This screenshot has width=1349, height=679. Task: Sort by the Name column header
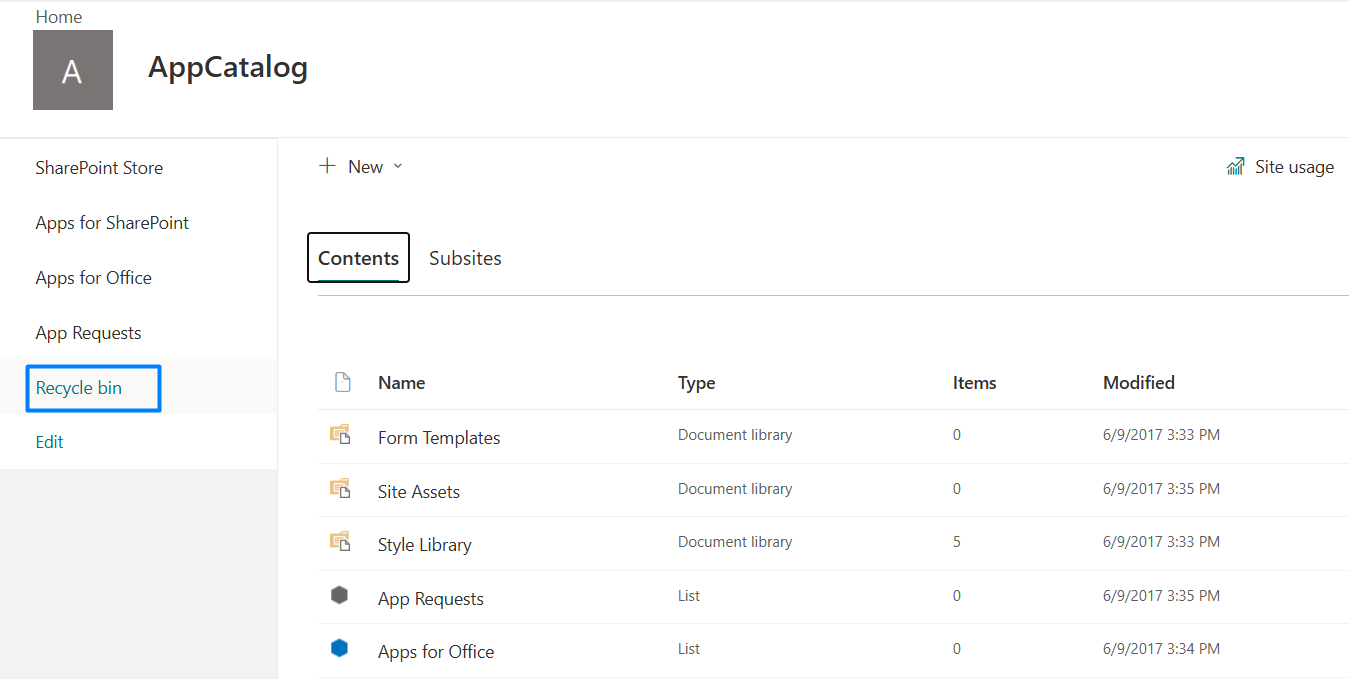[x=401, y=383]
